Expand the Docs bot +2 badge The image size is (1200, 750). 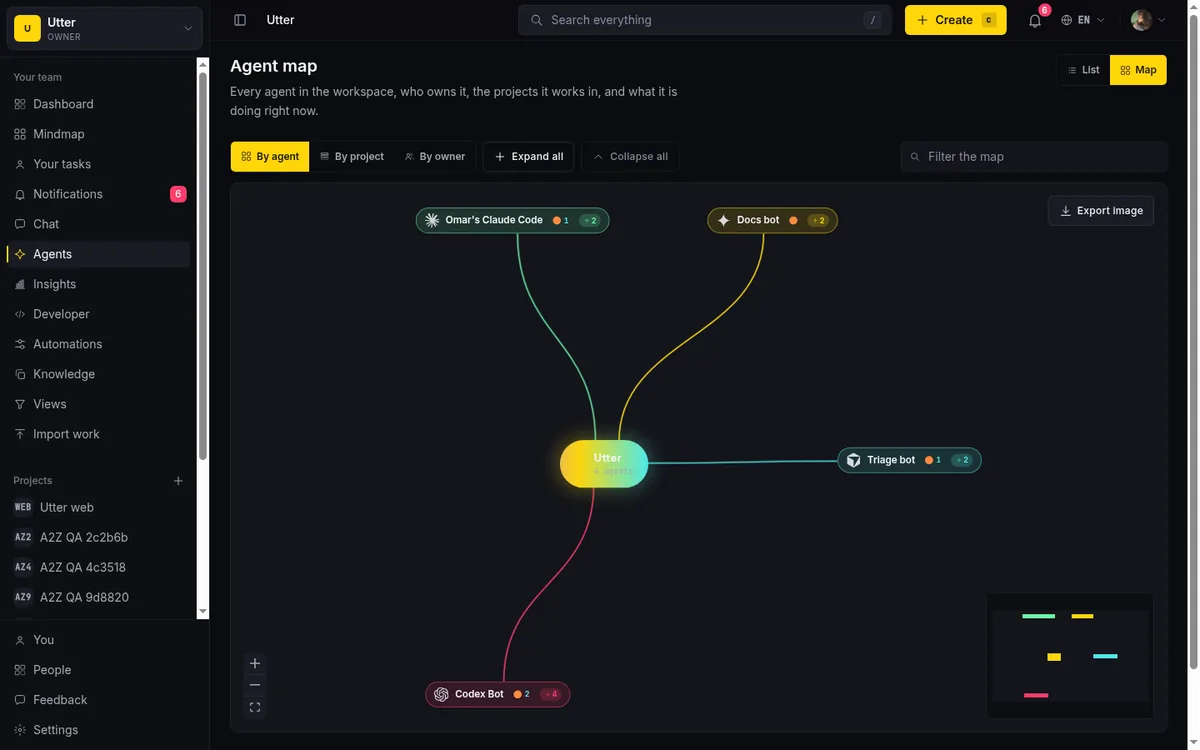click(819, 220)
